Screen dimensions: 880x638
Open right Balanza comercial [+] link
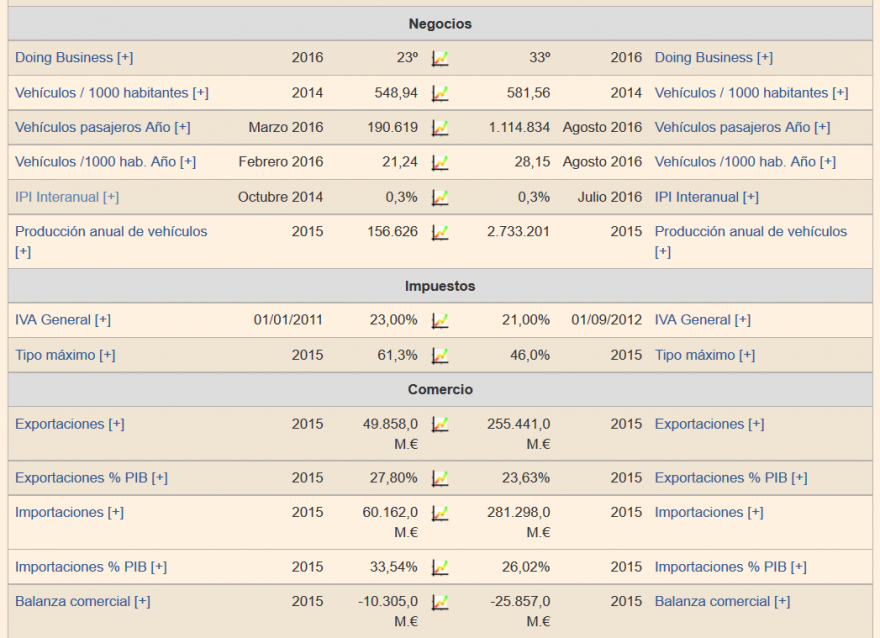722,602
